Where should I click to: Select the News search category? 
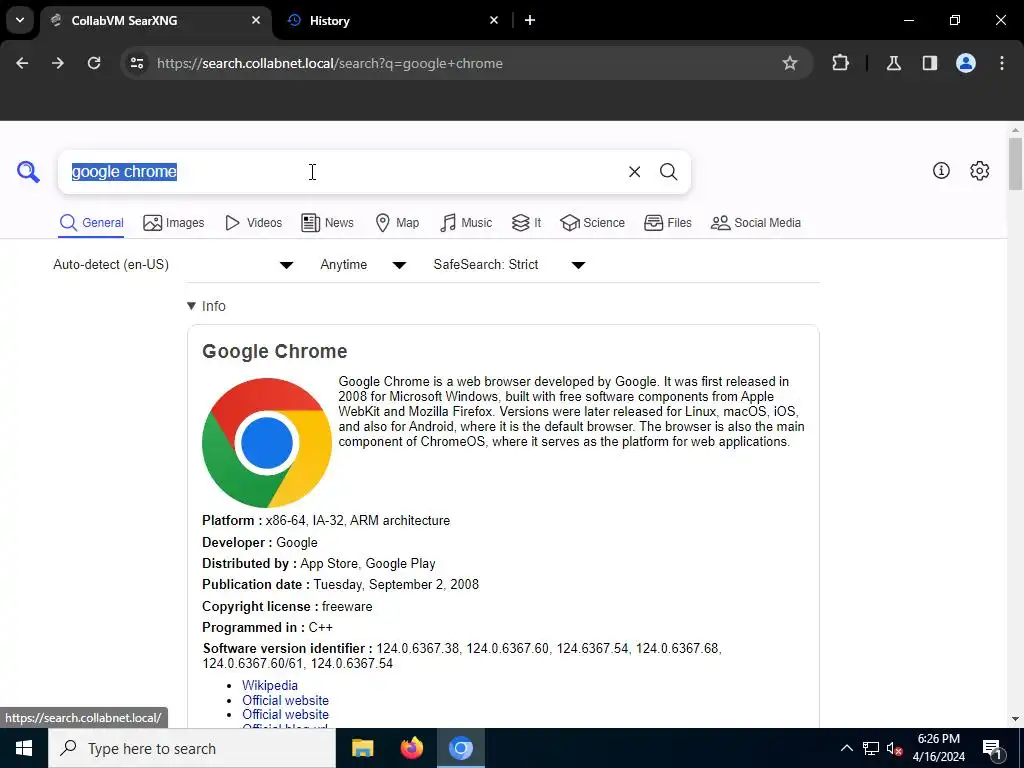(327, 223)
